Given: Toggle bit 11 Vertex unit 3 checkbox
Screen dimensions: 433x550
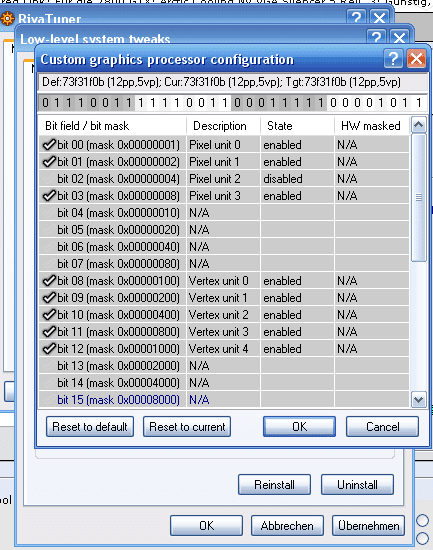Looking at the screenshot, I should coord(49,331).
